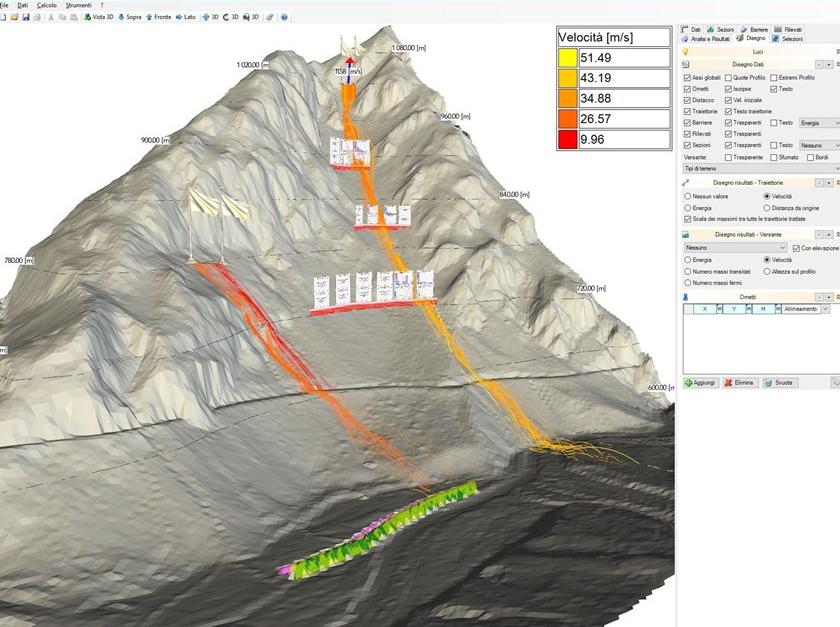This screenshot has height=627, width=840.
Task: Toggle the Isoipse checkbox
Action: click(x=728, y=89)
